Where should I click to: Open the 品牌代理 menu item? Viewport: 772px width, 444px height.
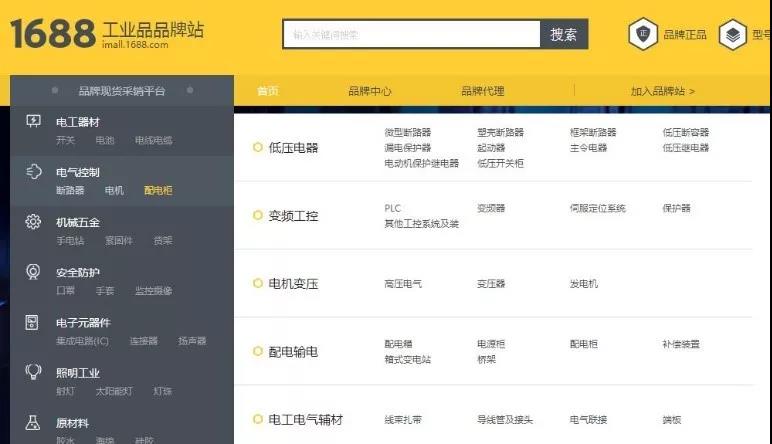coord(482,91)
